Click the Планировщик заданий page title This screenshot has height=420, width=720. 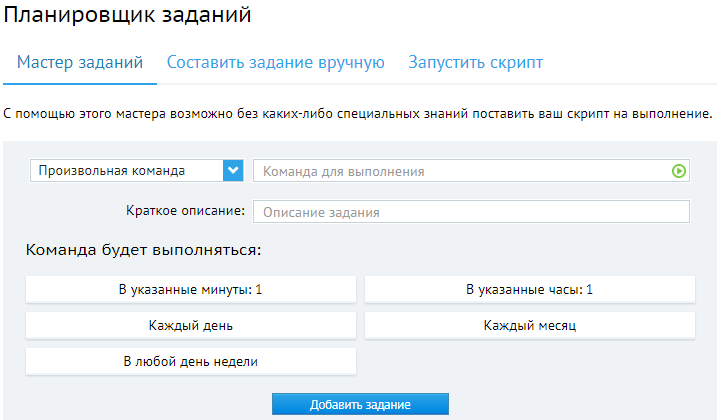[127, 14]
